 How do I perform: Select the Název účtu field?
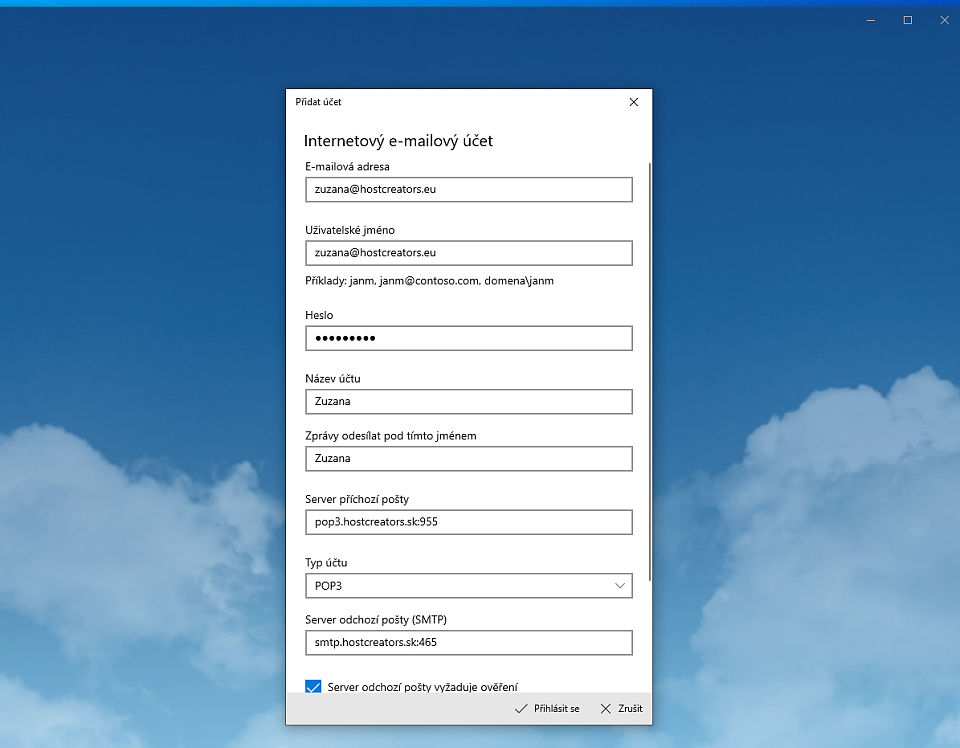click(468, 401)
